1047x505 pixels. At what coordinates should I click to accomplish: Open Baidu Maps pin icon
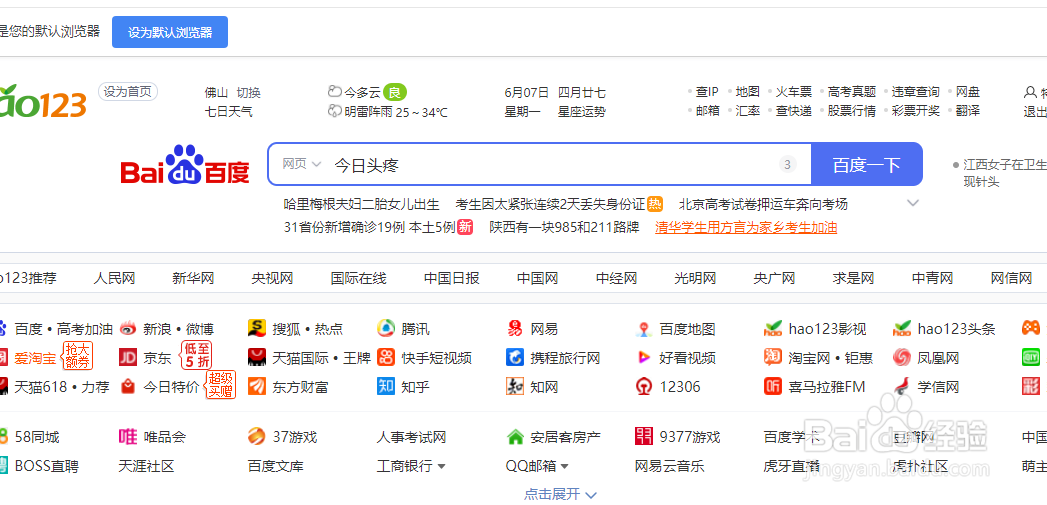(x=644, y=329)
